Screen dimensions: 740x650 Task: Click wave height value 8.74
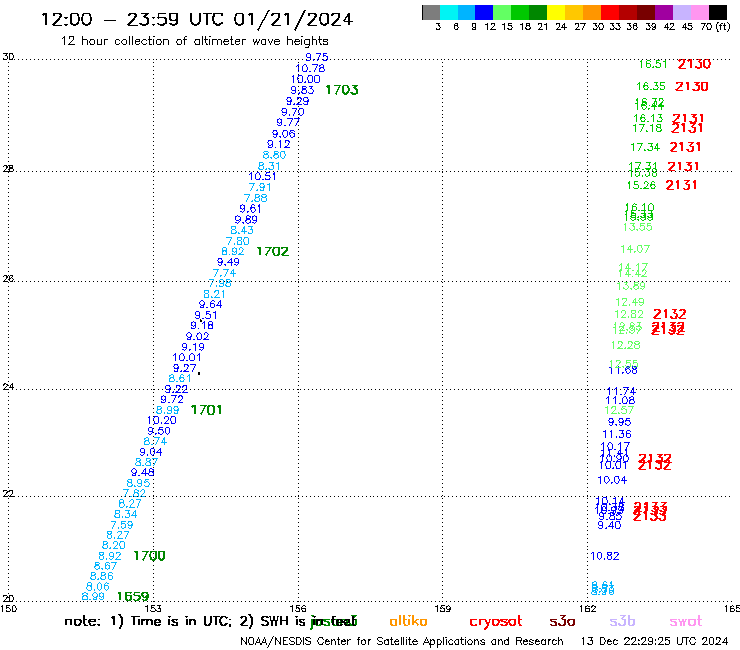(155, 441)
